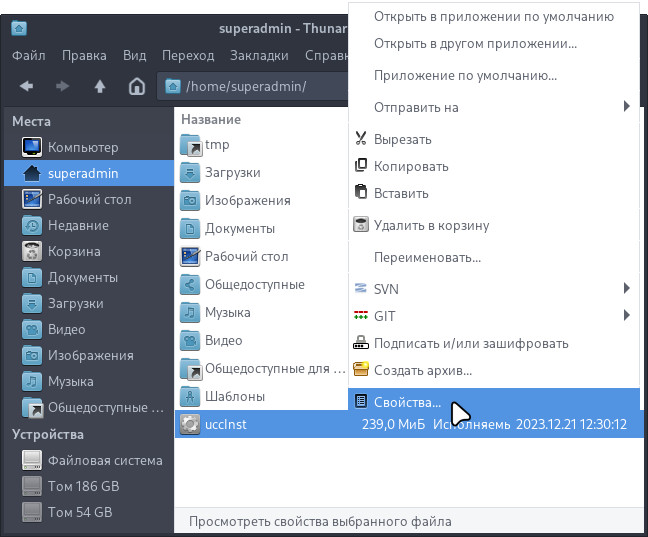Open the Файл menu
This screenshot has width=648, height=537.
point(29,55)
